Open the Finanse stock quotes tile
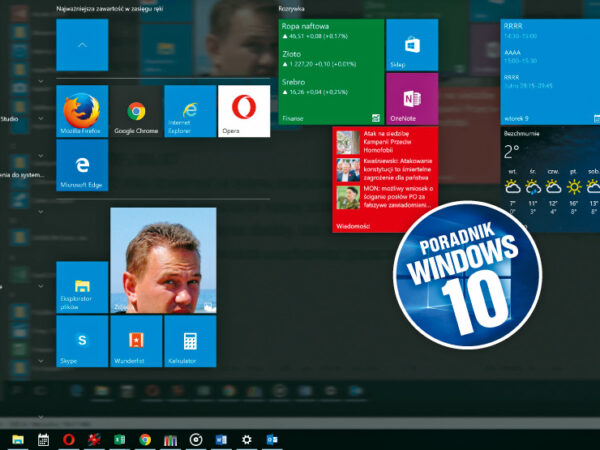This screenshot has width=600, height=450. [330, 72]
